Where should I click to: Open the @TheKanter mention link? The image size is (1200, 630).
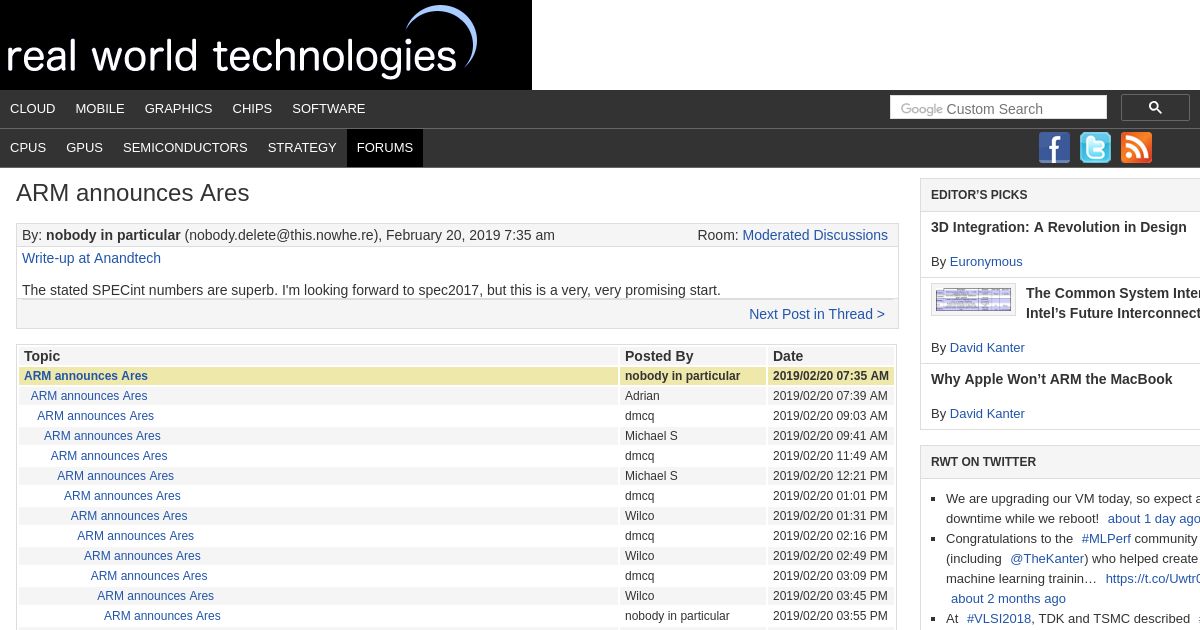[1047, 559]
